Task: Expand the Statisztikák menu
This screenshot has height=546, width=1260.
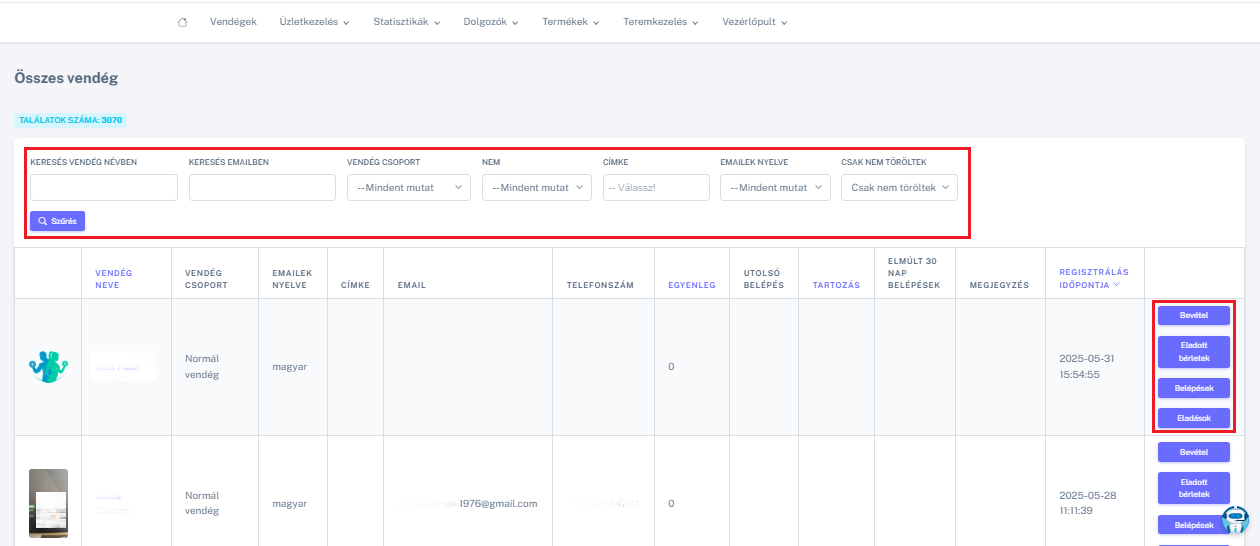Action: (x=407, y=22)
